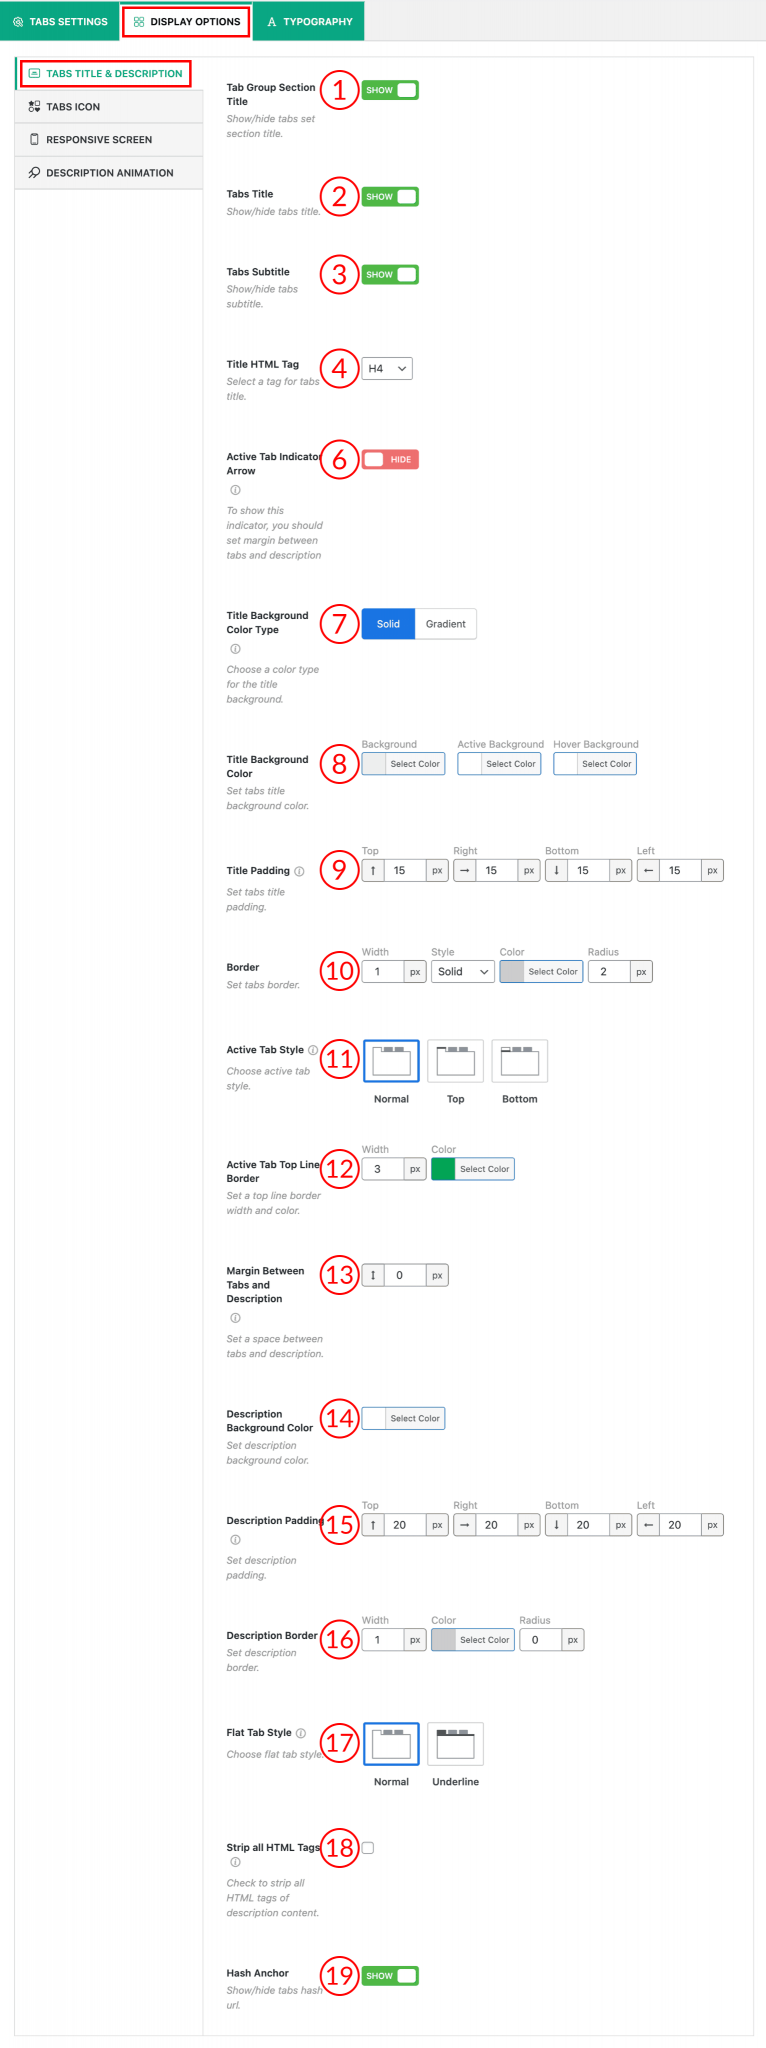Enable the Active Tab Indicator Arrow toggle
Viewport: 766px width, 2048px height.
pyautogui.click(x=389, y=459)
